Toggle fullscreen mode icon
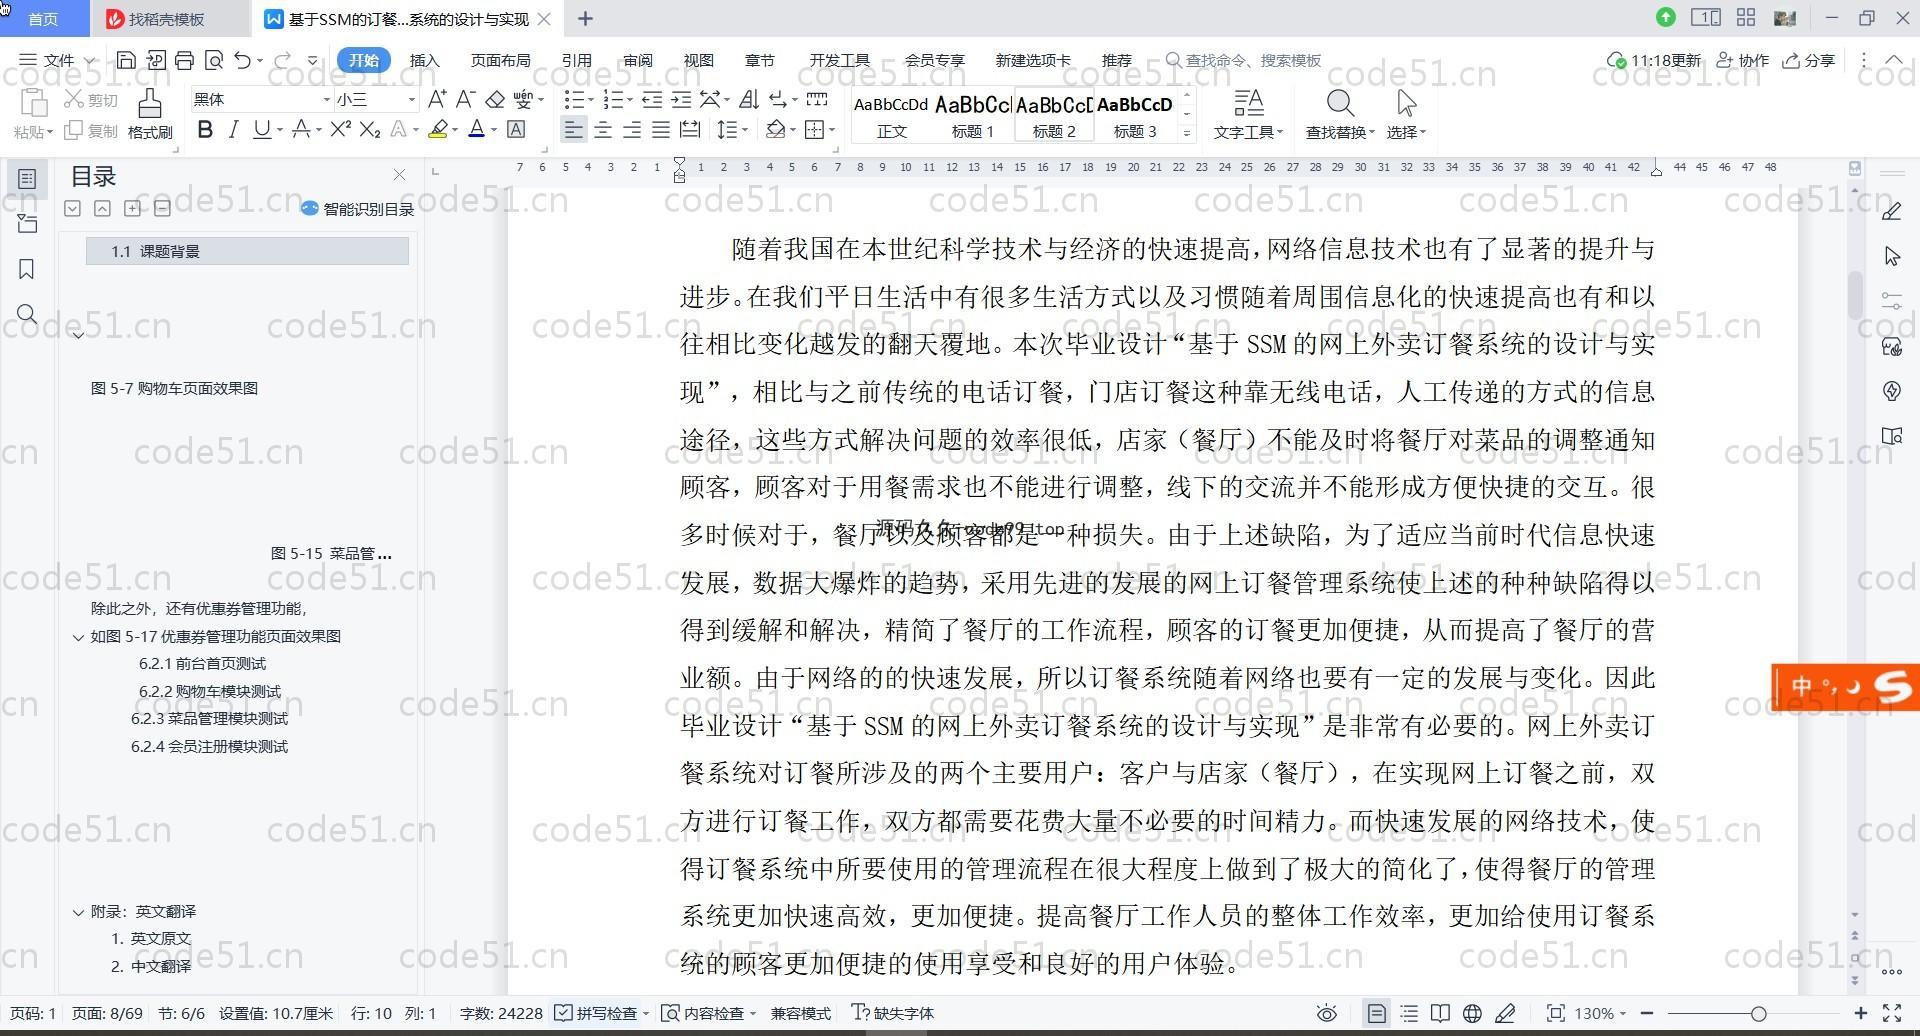Image resolution: width=1920 pixels, height=1036 pixels. tap(1892, 1013)
